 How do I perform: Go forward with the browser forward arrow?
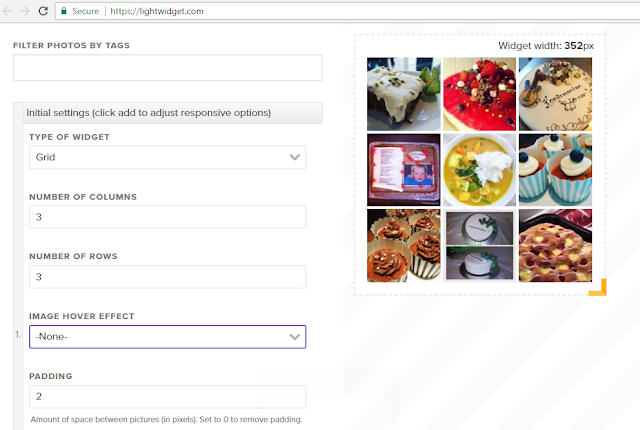25,11
